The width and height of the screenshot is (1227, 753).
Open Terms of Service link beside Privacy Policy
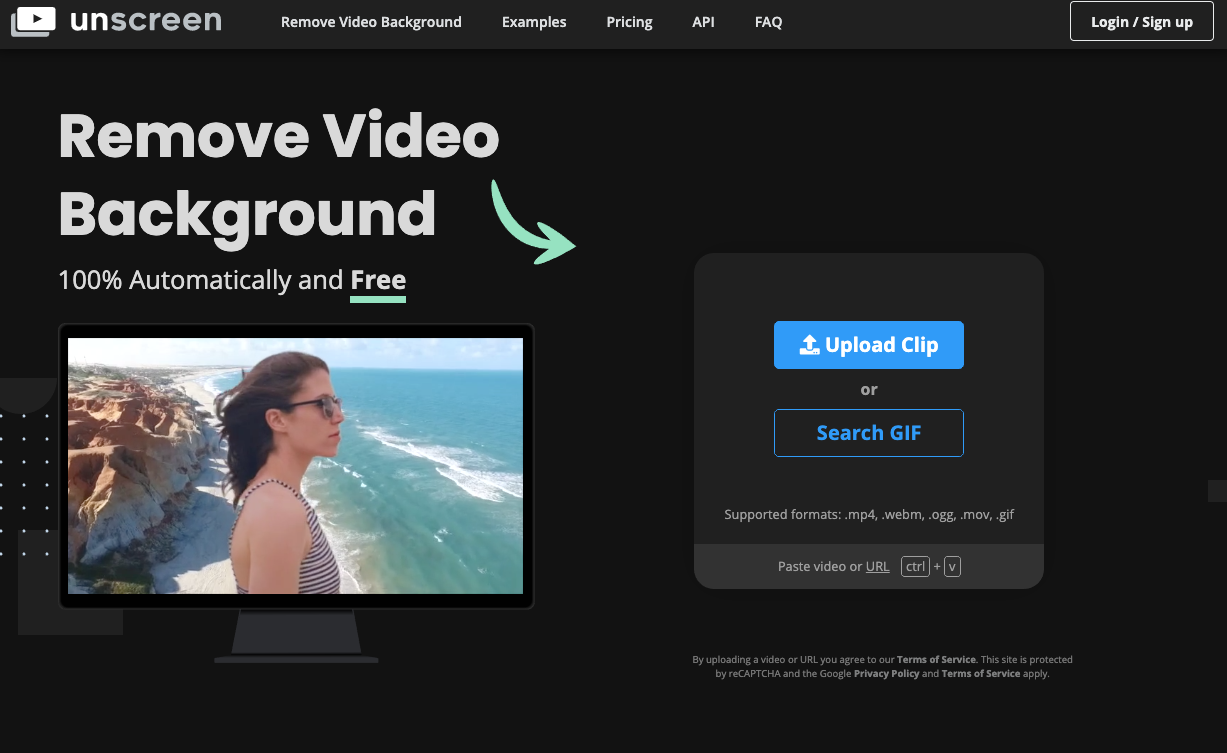[x=981, y=674]
